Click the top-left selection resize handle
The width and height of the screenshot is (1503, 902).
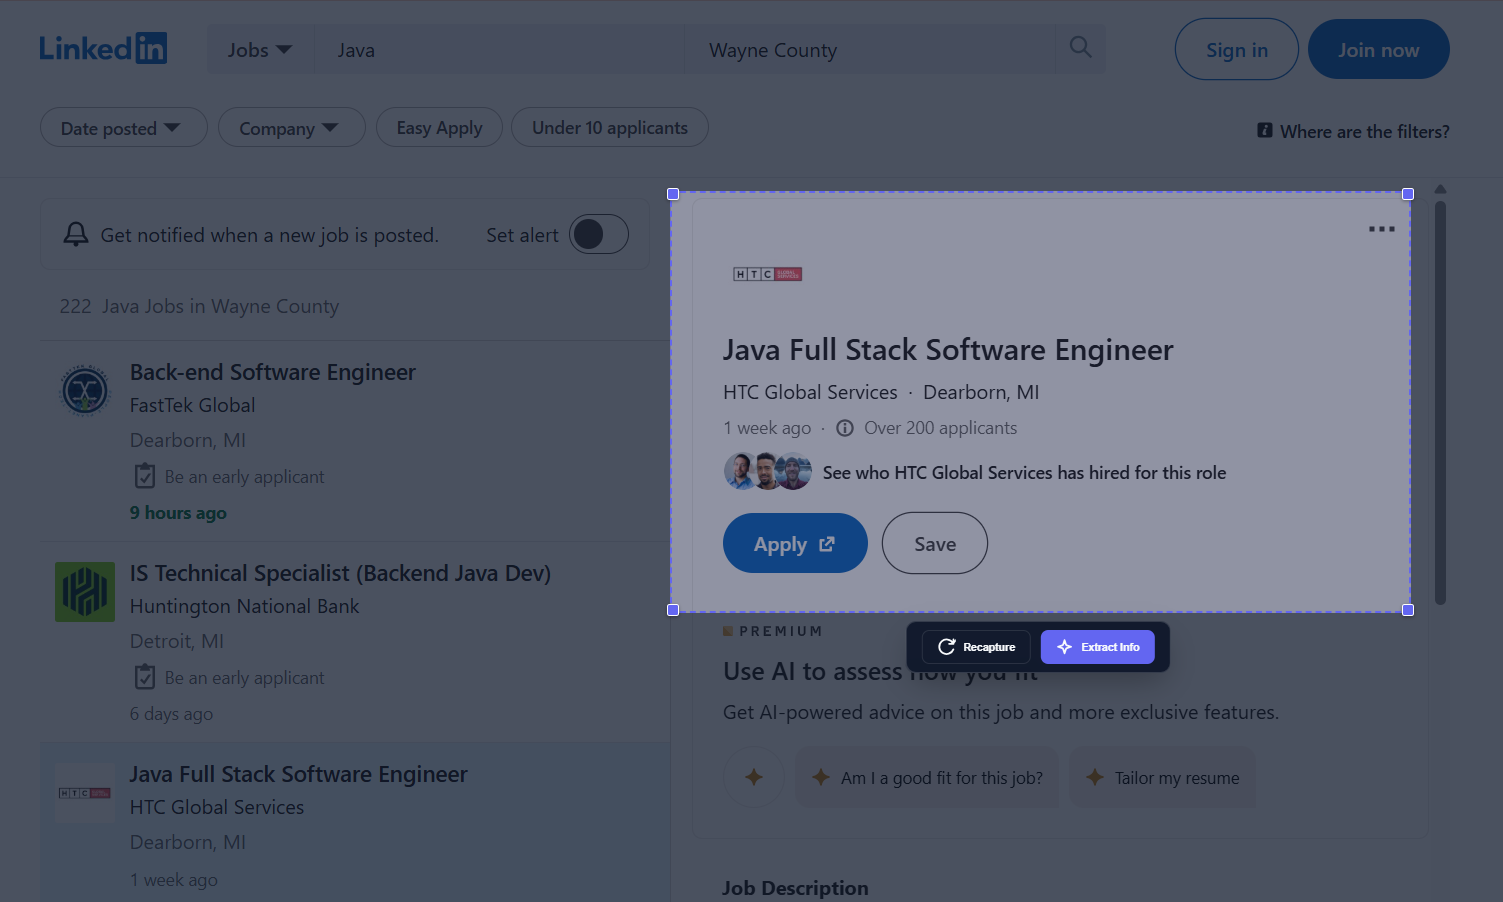click(x=673, y=194)
